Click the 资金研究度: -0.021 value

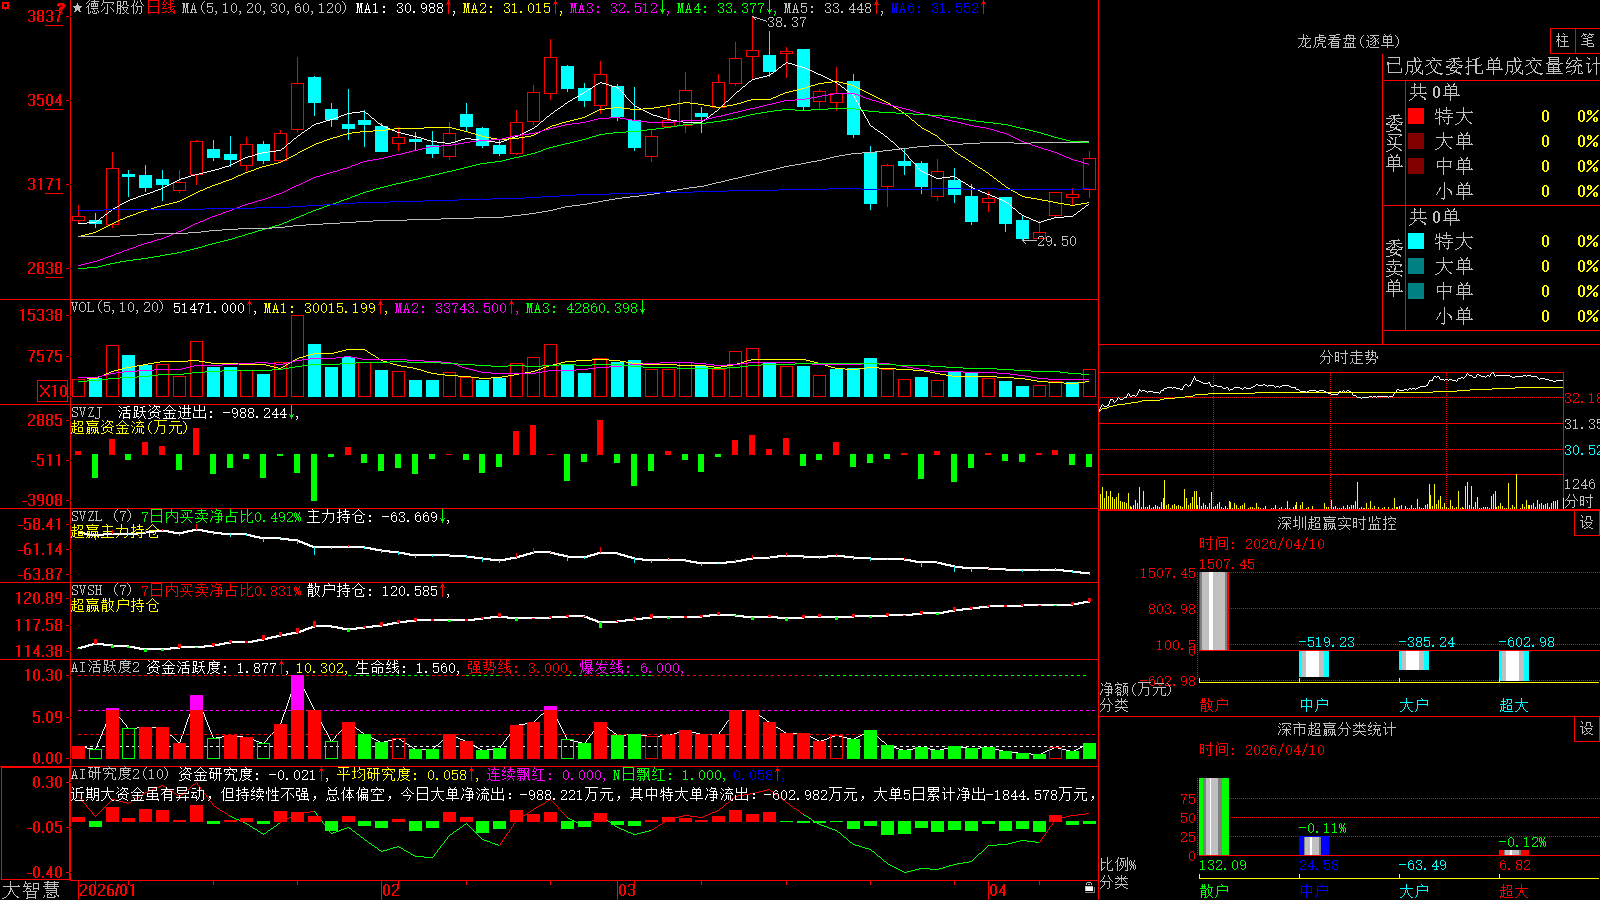click(250, 774)
